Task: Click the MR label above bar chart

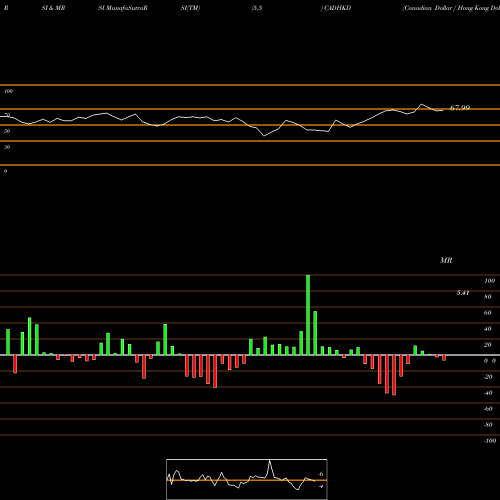Action: pyautogui.click(x=446, y=260)
